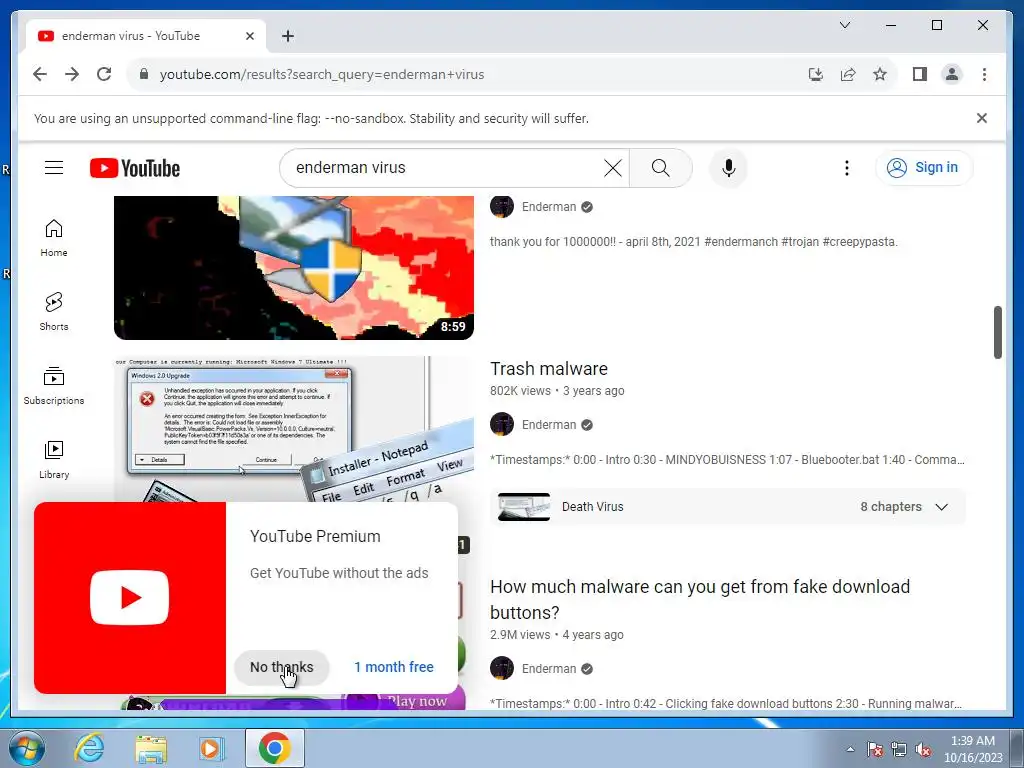Open Library in sidebar
Image resolution: width=1024 pixels, height=768 pixels.
click(54, 460)
